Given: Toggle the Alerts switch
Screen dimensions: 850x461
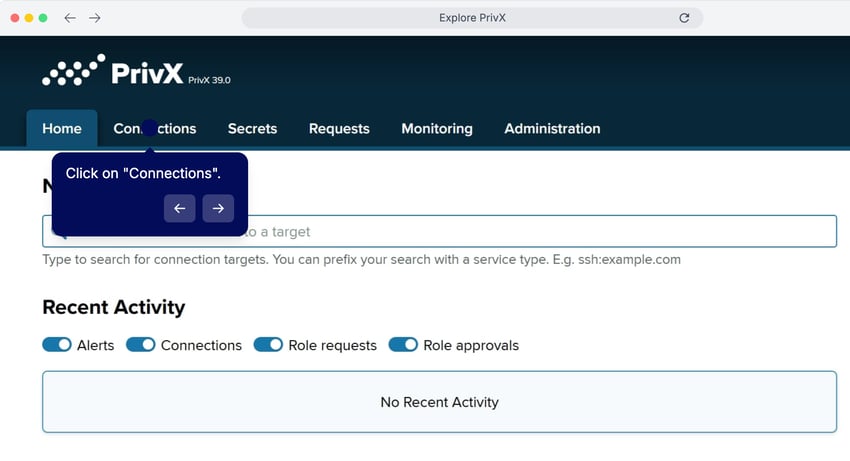Looking at the screenshot, I should (57, 345).
